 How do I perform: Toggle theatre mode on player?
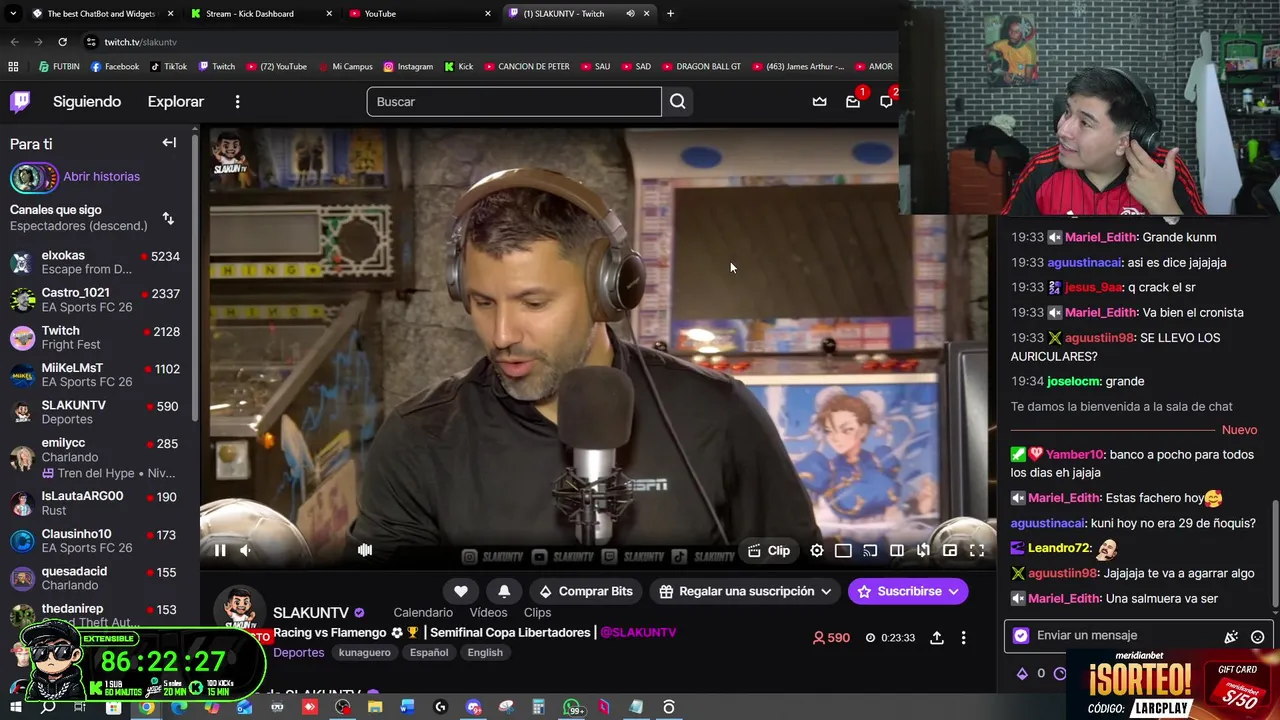tap(843, 550)
